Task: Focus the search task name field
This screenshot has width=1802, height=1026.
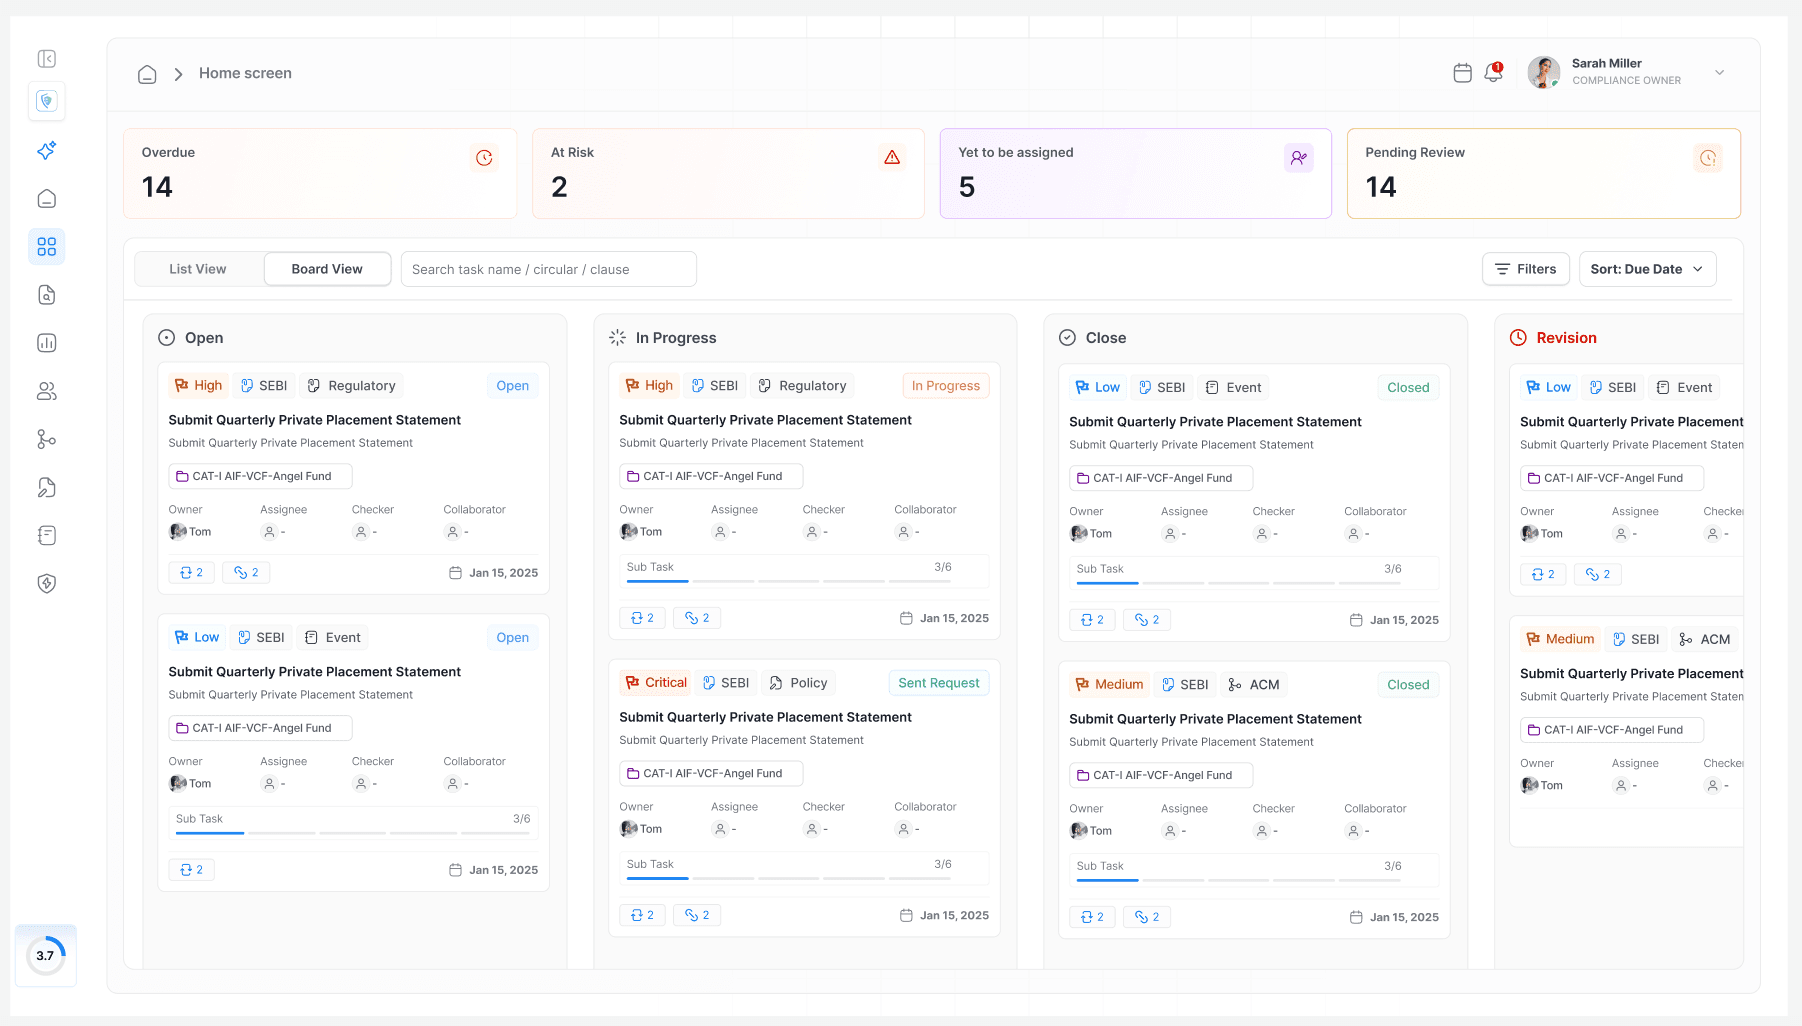Action: point(548,269)
